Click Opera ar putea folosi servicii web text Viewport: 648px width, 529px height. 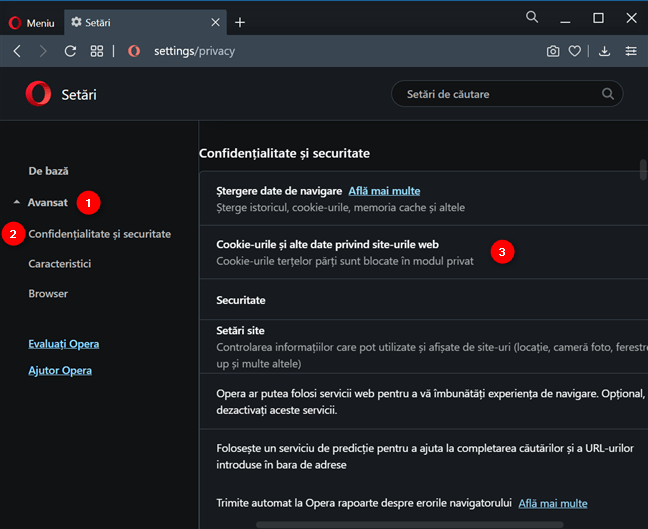430,402
